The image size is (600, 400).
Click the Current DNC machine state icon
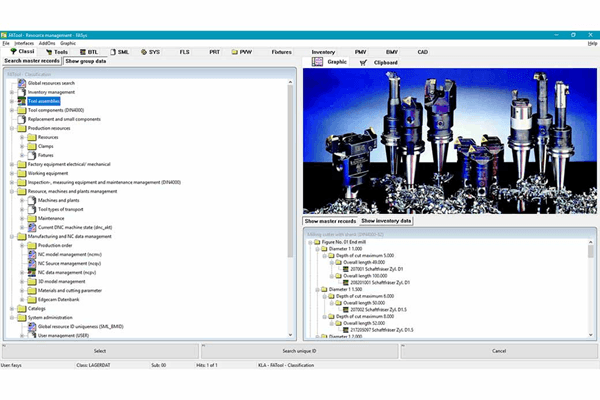coord(32,227)
